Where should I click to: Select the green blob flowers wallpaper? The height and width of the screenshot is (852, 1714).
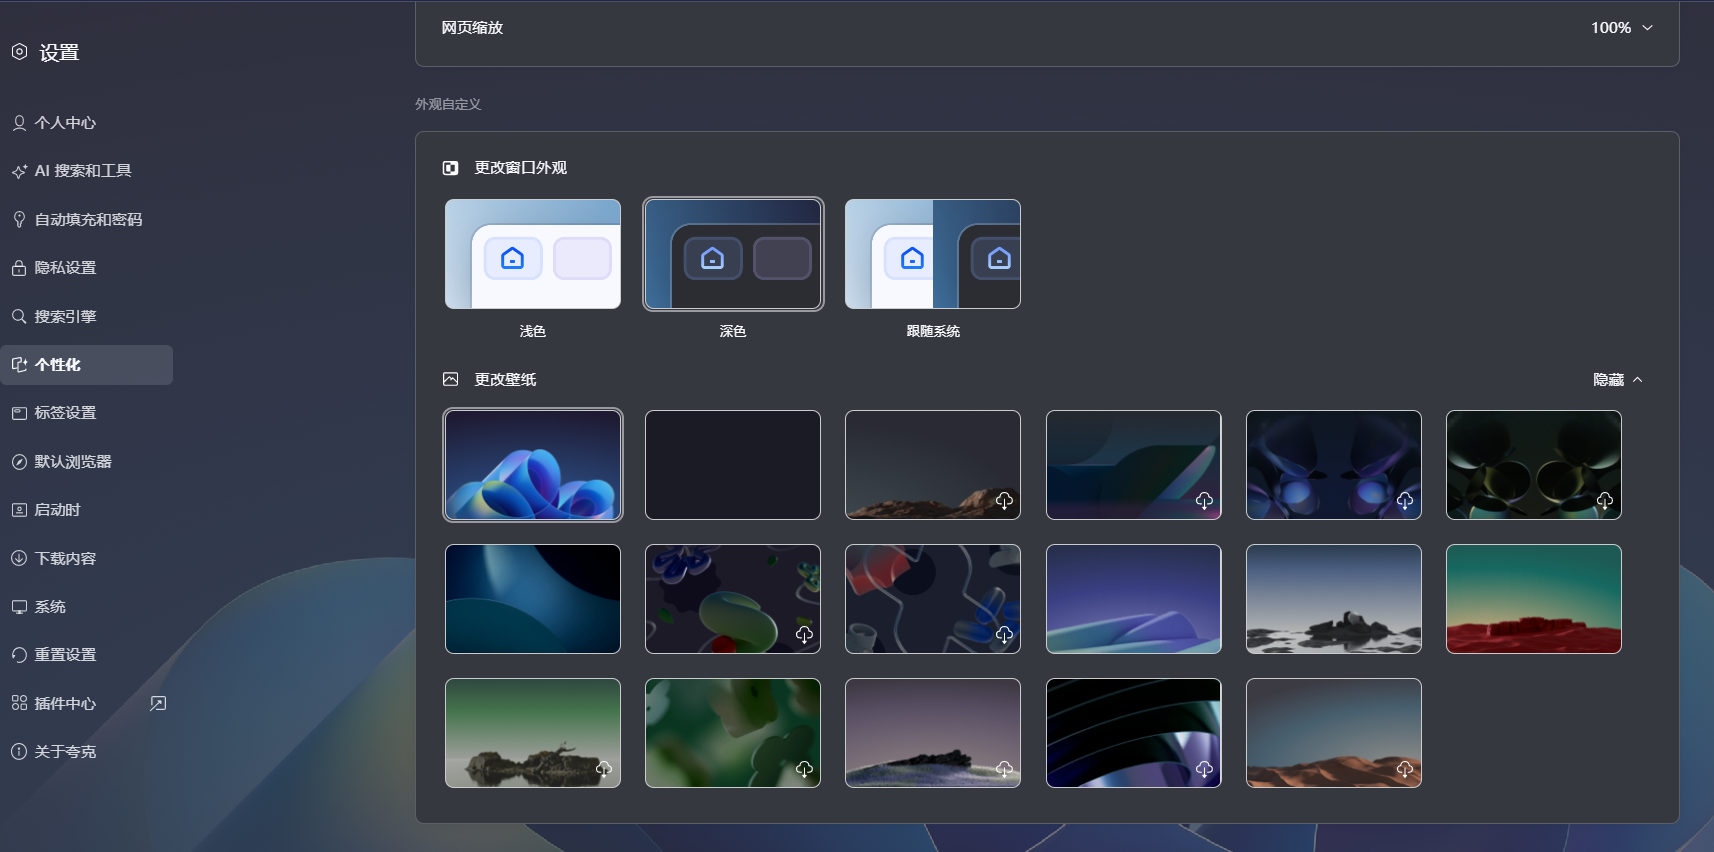[733, 599]
